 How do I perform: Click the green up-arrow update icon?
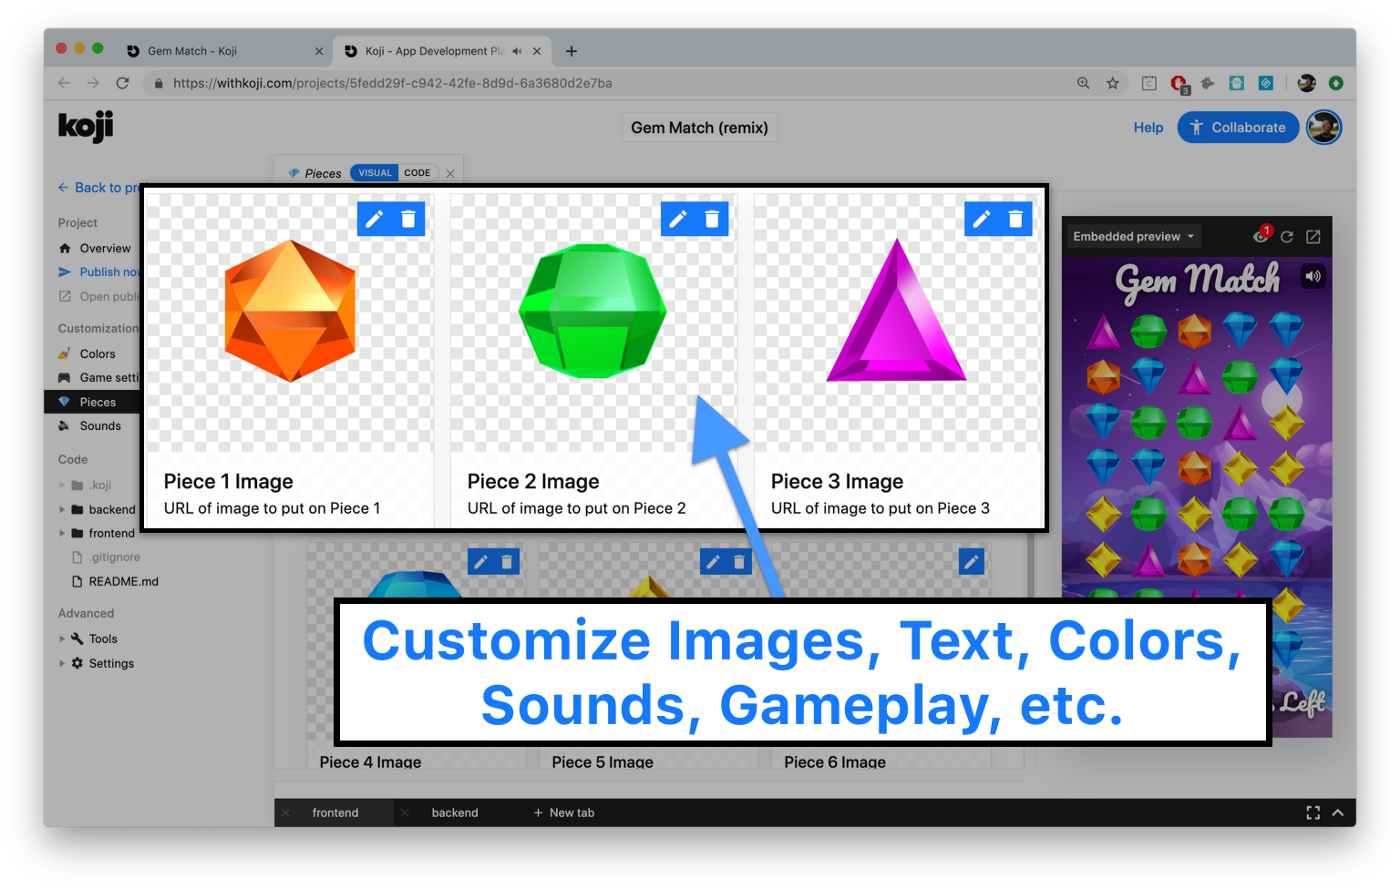click(1336, 83)
